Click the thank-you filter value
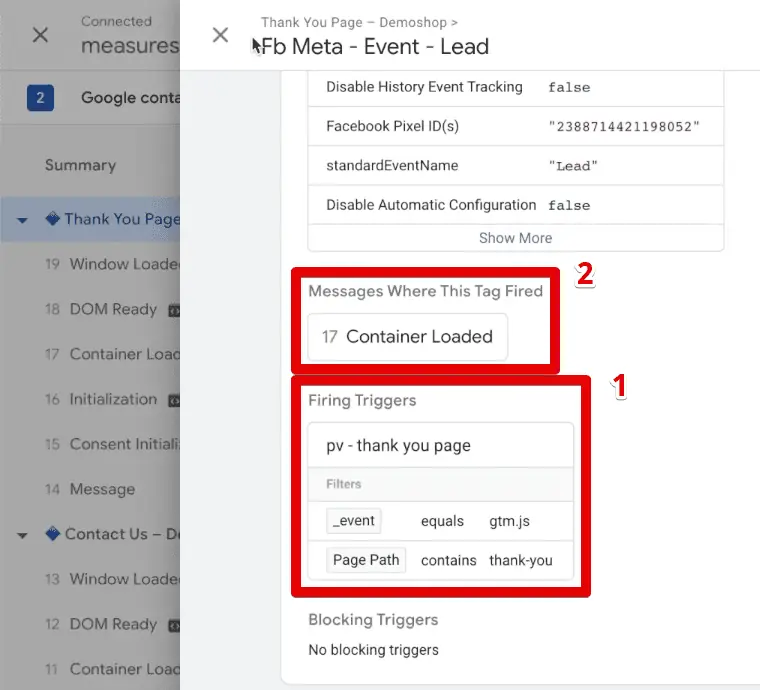This screenshot has height=690, width=760. tap(521, 560)
